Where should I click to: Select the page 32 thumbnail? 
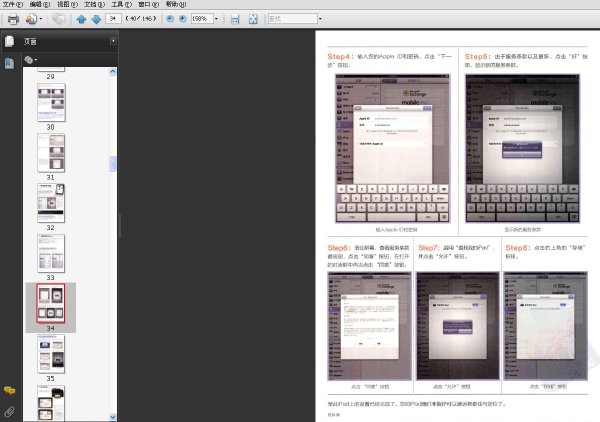pyautogui.click(x=51, y=203)
